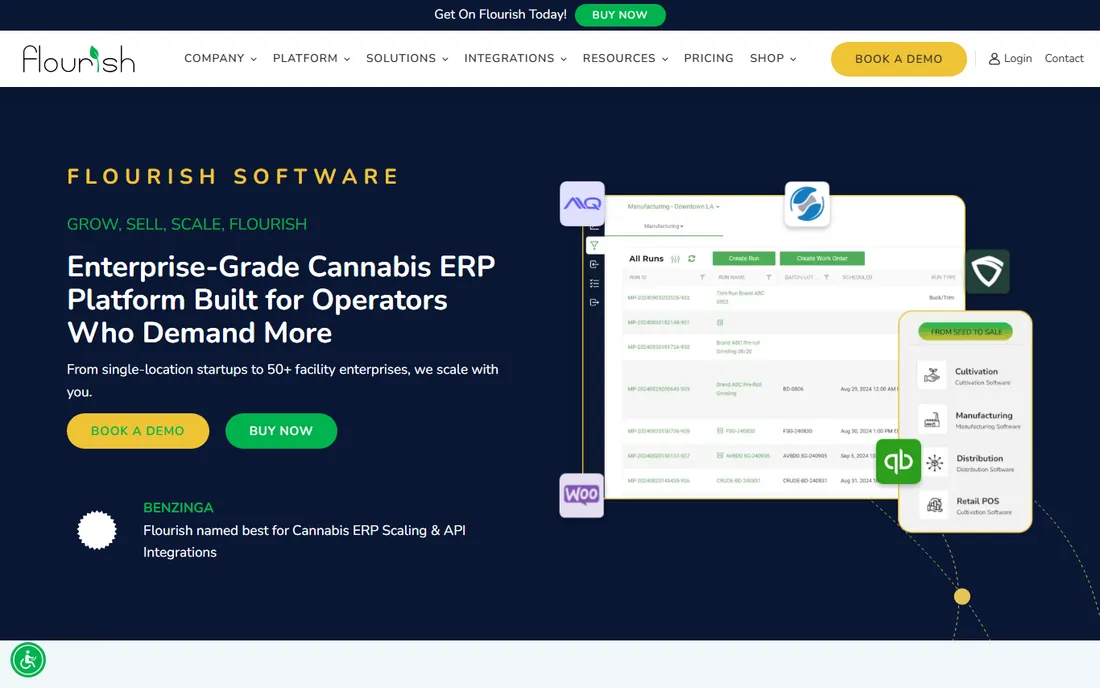Expand the Shop menu
This screenshot has height=688, width=1100.
773,58
